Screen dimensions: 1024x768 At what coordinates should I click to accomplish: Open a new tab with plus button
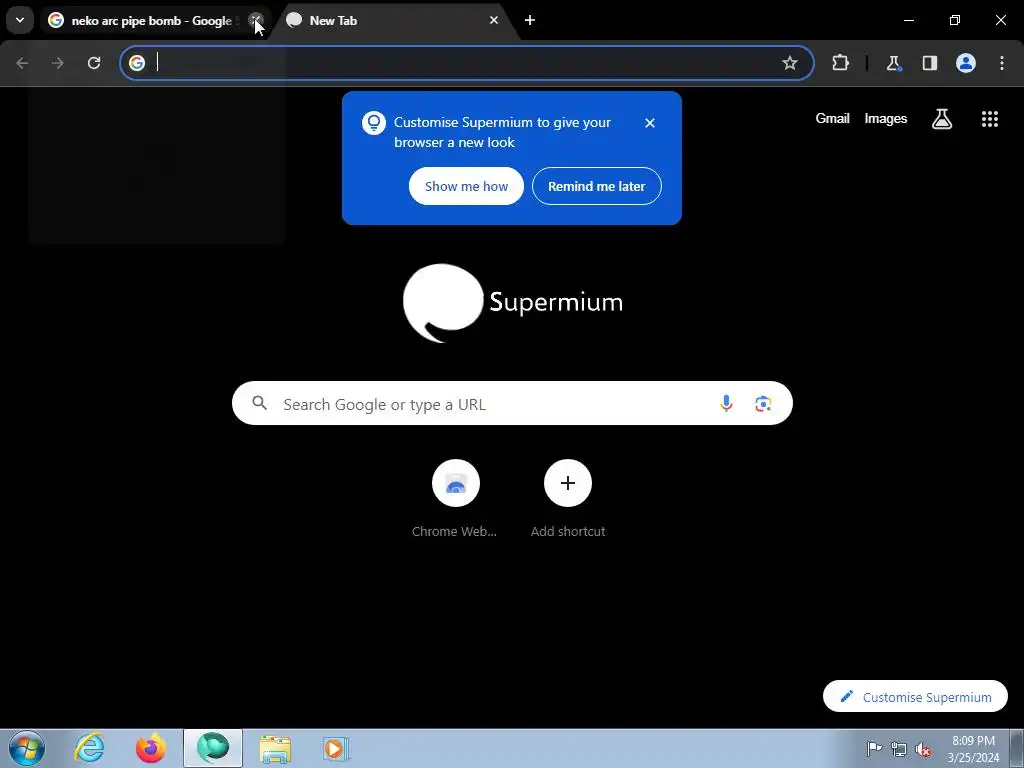point(530,20)
